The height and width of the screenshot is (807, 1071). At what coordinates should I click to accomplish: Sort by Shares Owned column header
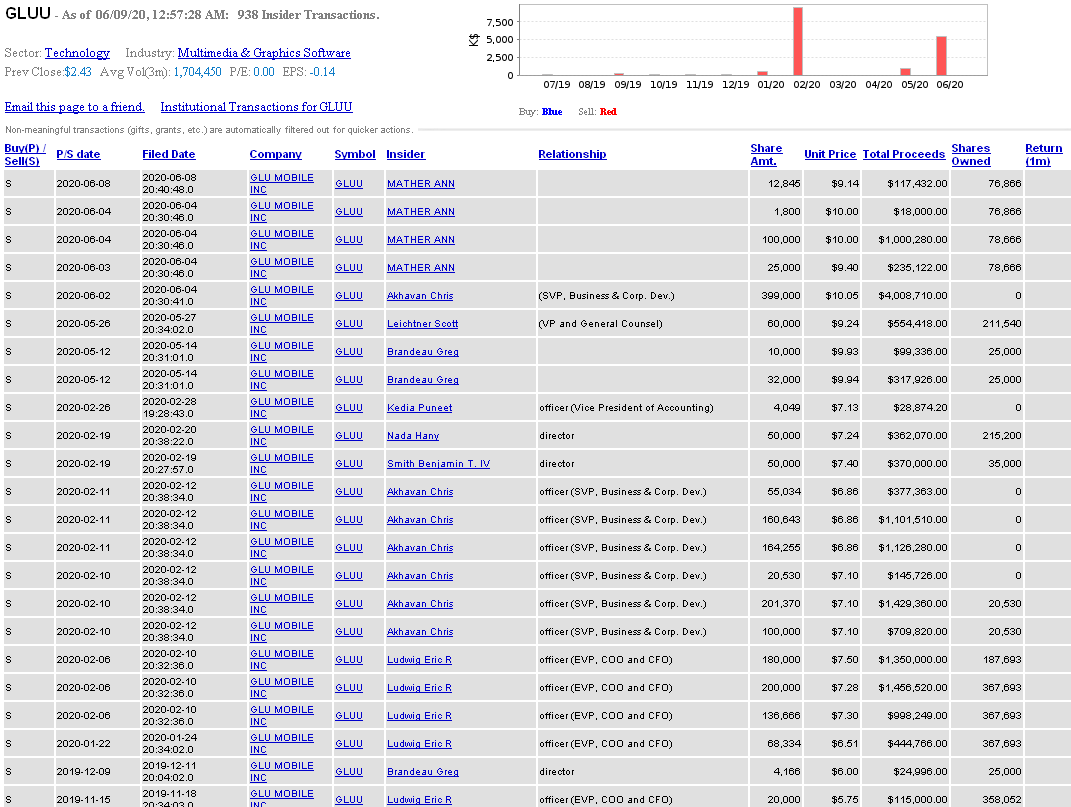[x=971, y=154]
